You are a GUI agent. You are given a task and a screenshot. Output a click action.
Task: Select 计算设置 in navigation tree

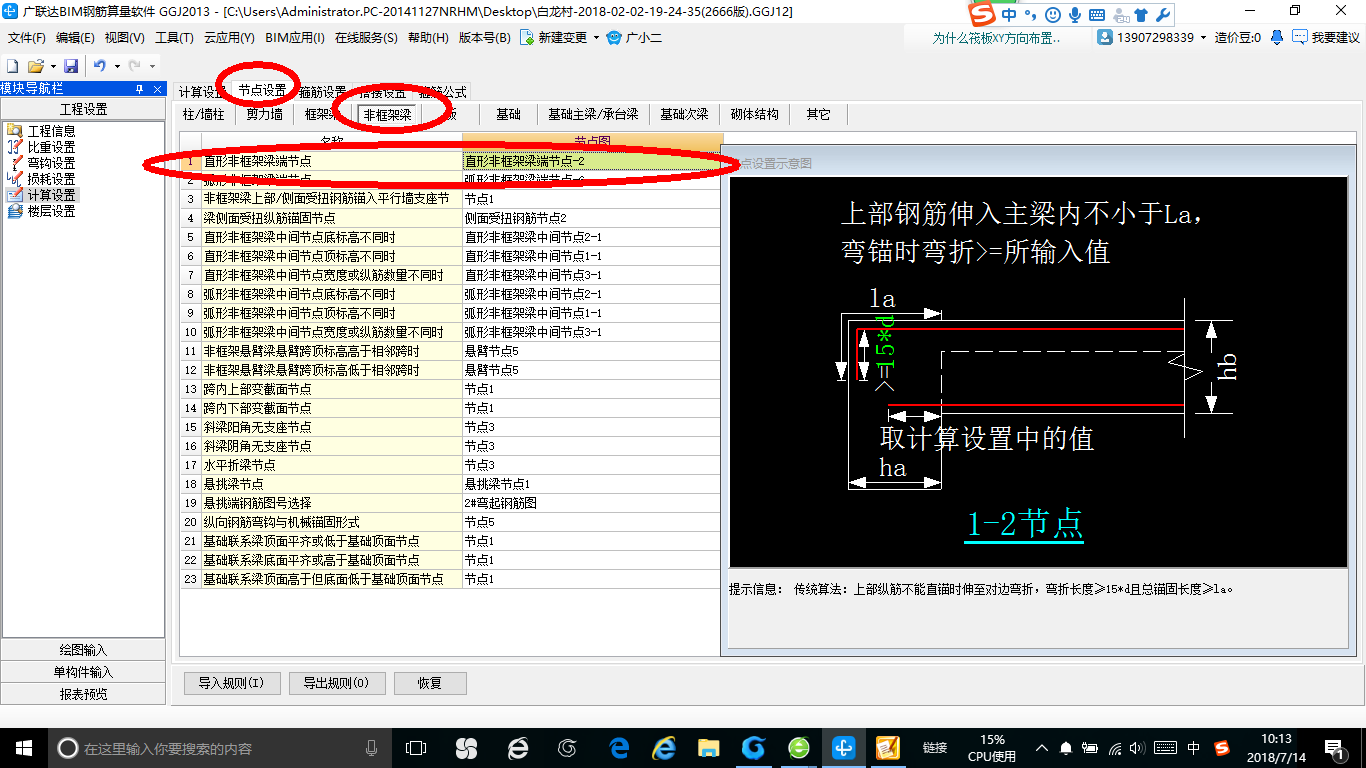click(x=51, y=195)
